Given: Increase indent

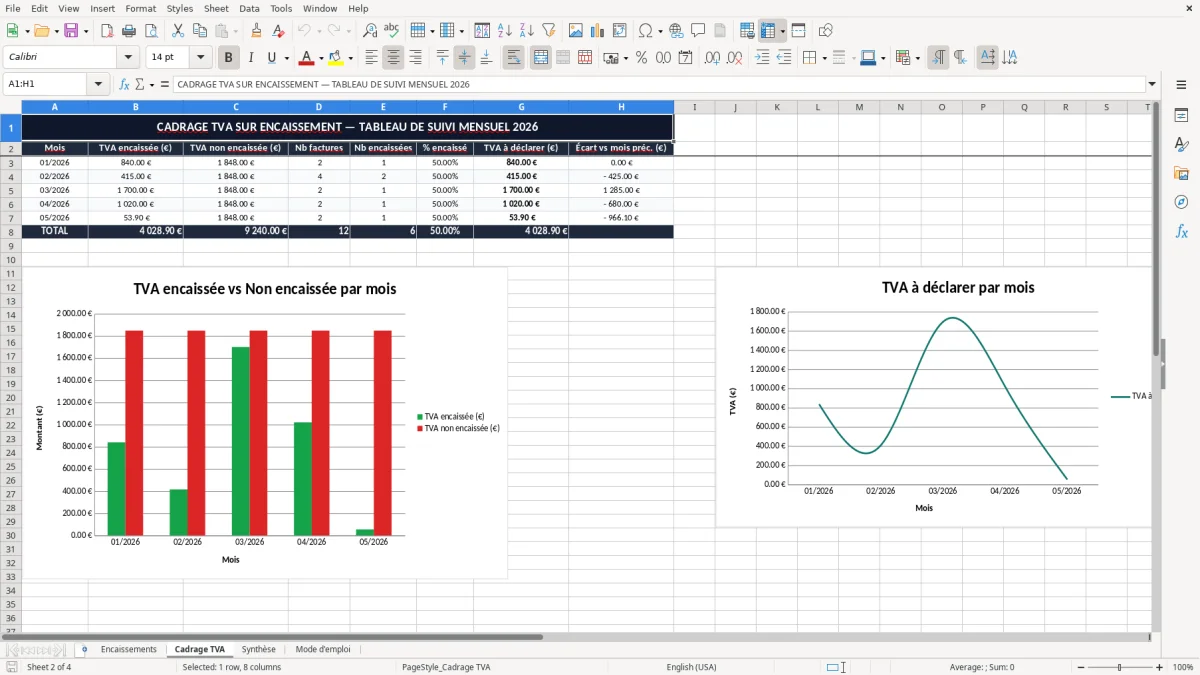Looking at the screenshot, I should pos(763,58).
